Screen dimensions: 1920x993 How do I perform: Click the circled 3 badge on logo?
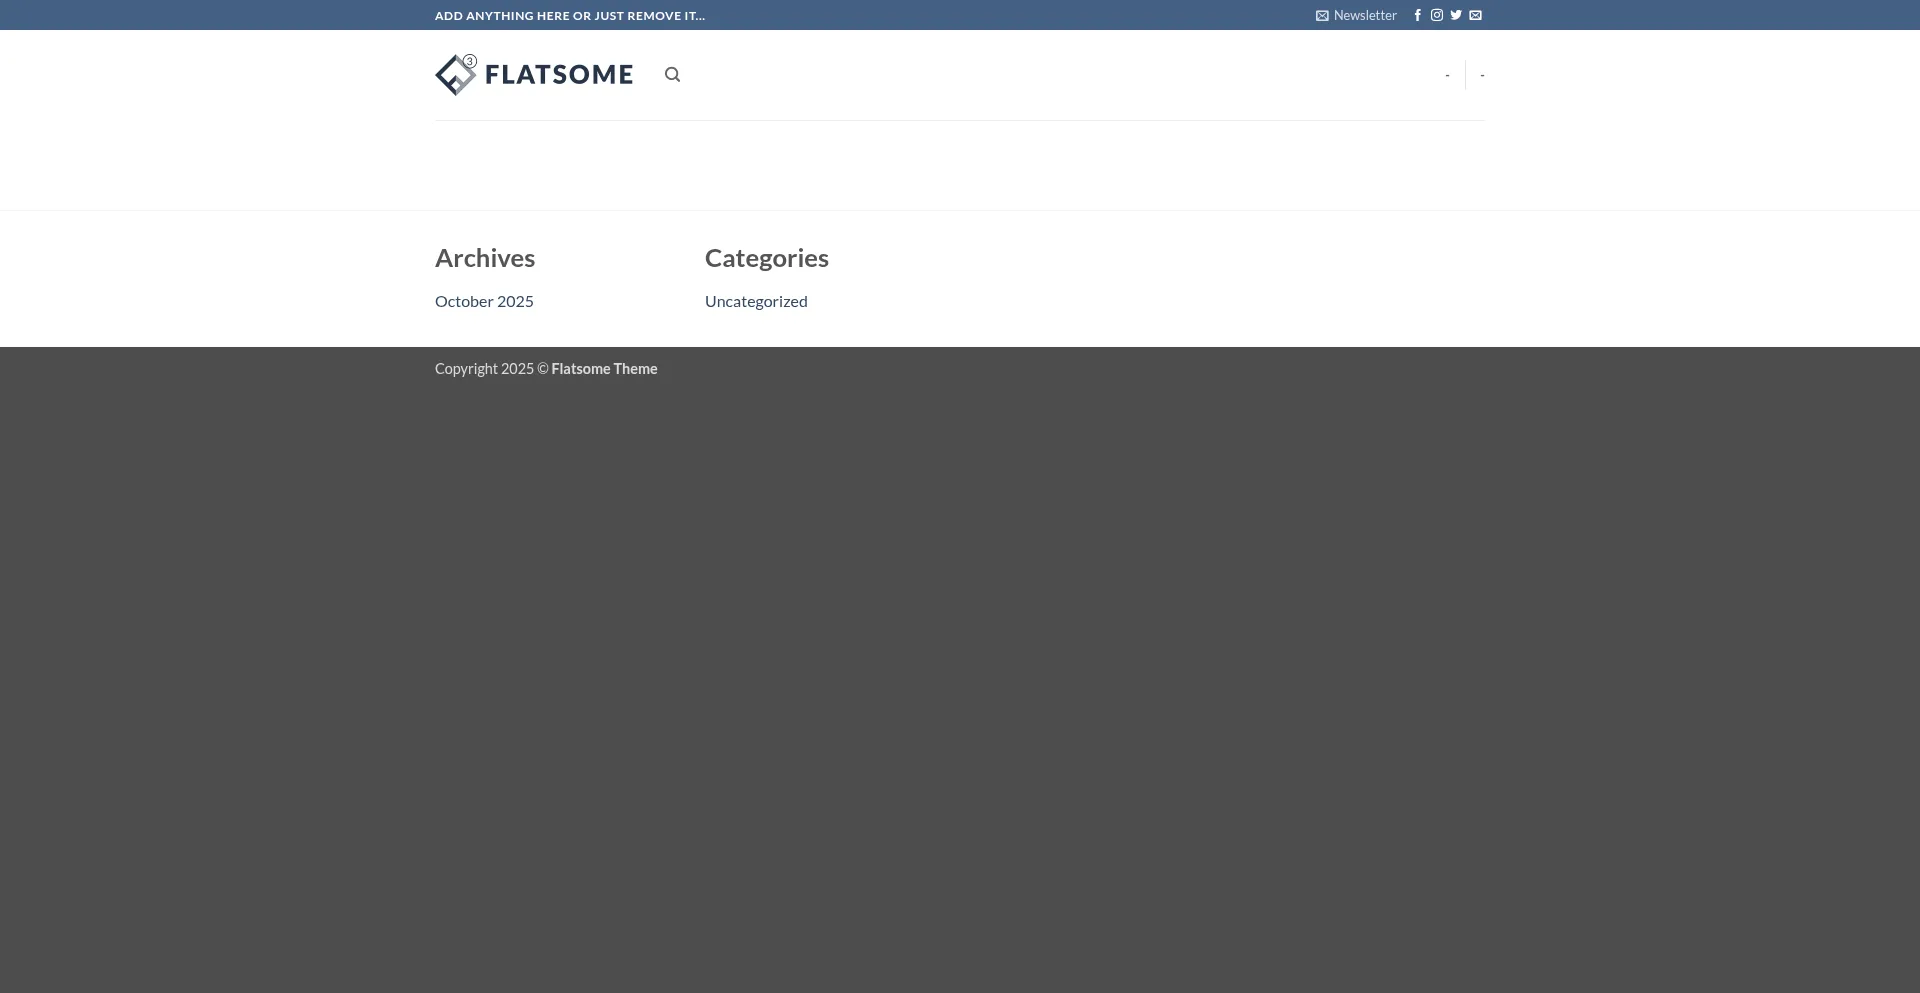click(x=470, y=61)
